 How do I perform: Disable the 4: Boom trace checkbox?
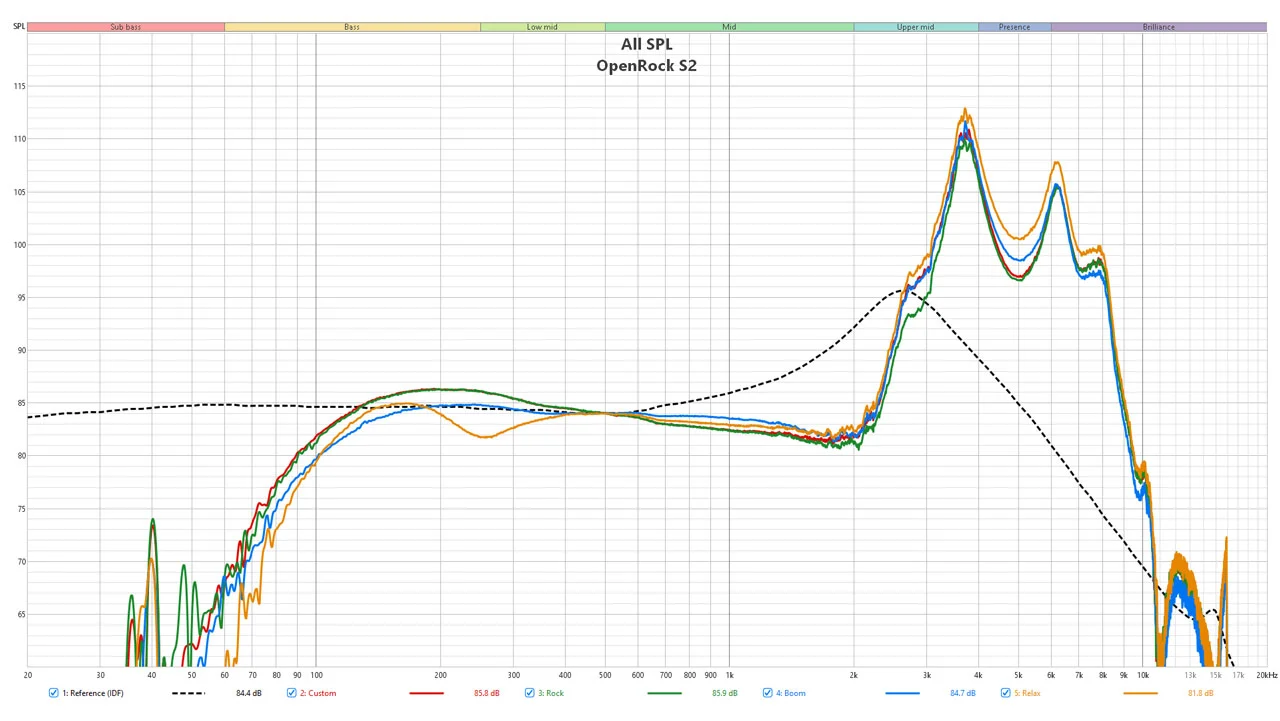768,693
